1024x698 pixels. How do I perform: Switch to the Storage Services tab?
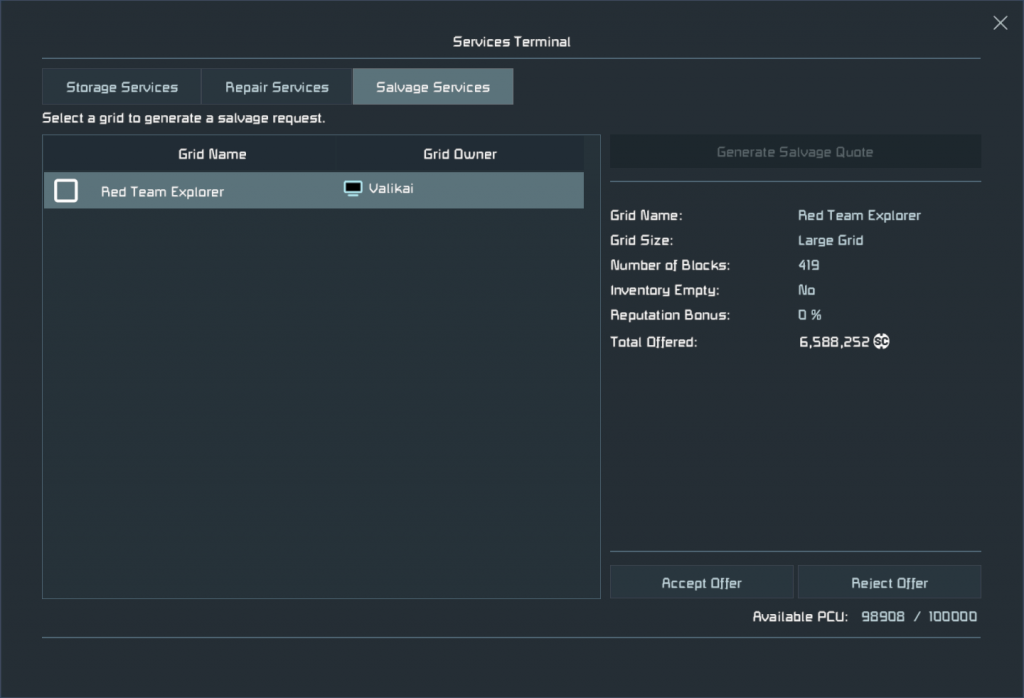point(122,87)
